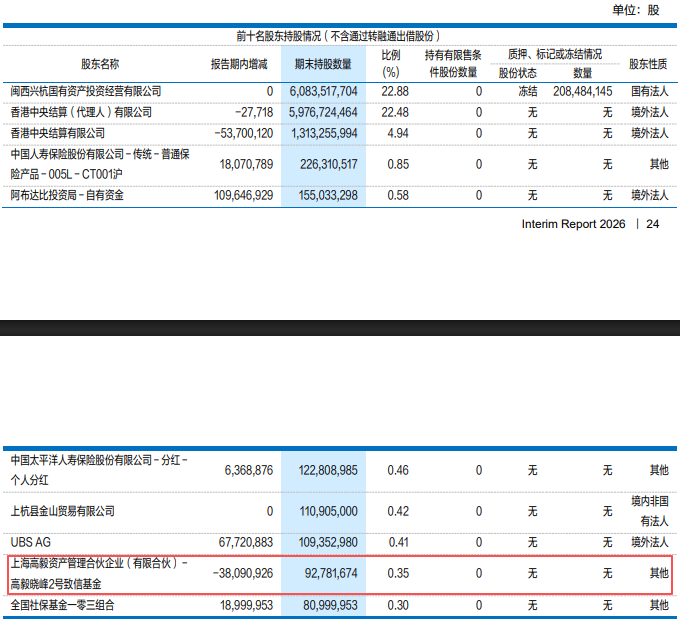Select shareholder 中国太平洋人寿保险股份有限公司 name
Image resolution: width=680 pixels, height=619 pixels.
click(x=99, y=470)
